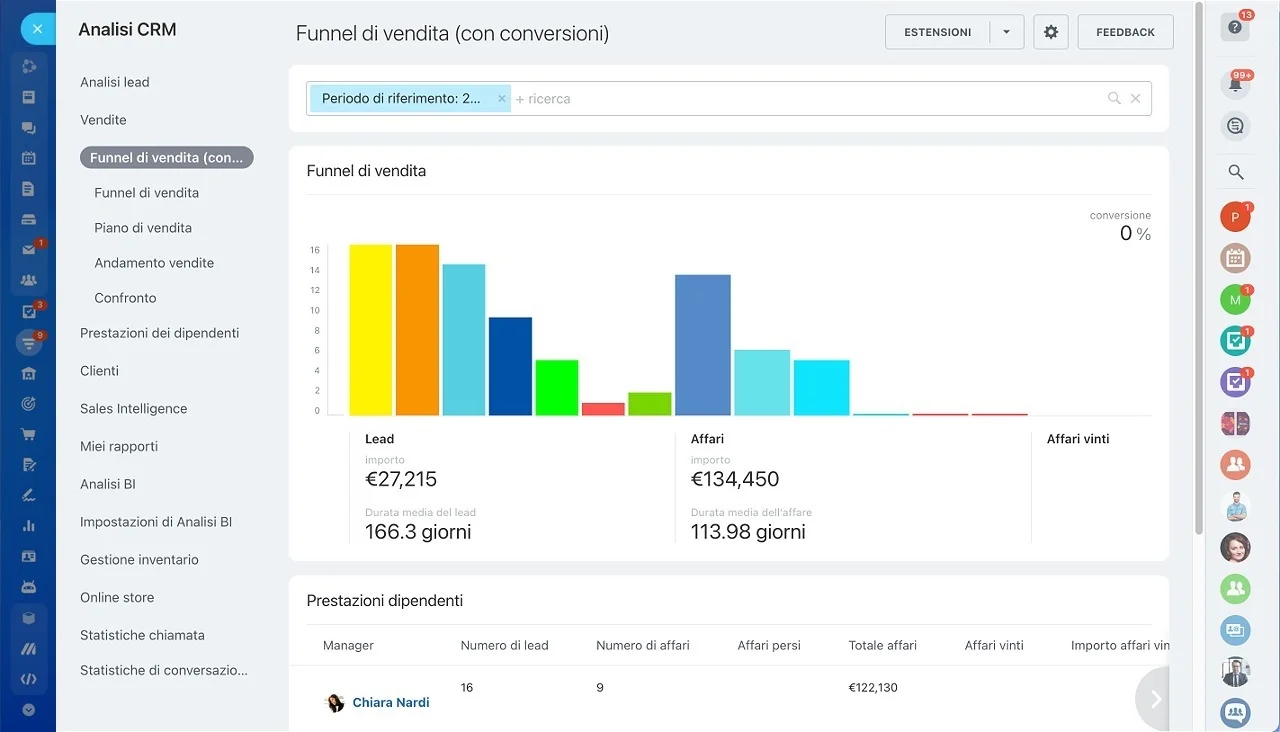Open Chiara Nardi manager profile link

click(391, 703)
